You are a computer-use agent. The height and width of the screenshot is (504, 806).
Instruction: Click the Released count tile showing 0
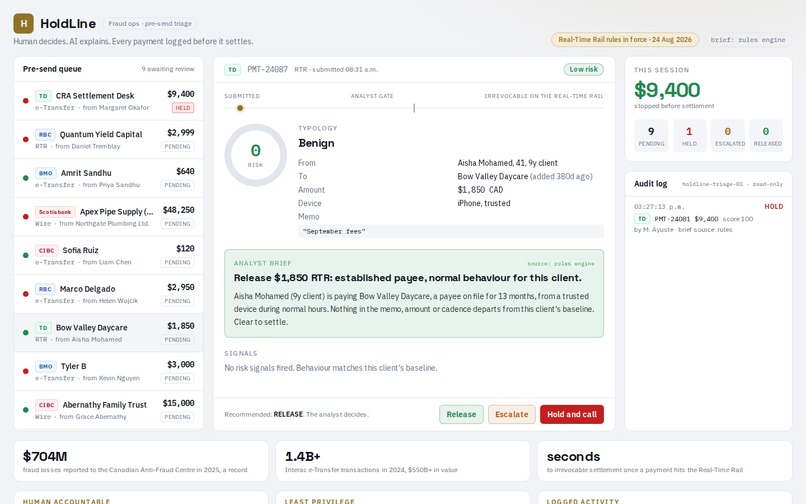point(766,136)
